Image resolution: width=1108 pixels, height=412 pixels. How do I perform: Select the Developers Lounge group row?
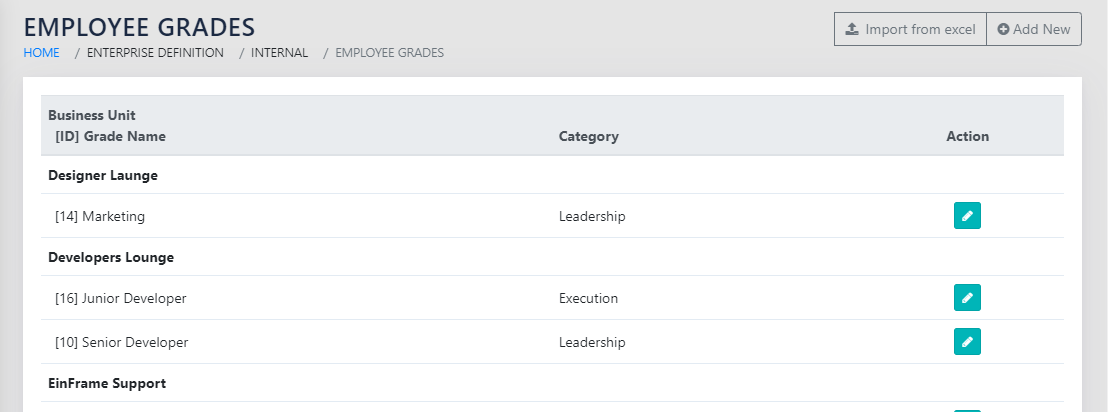point(111,257)
